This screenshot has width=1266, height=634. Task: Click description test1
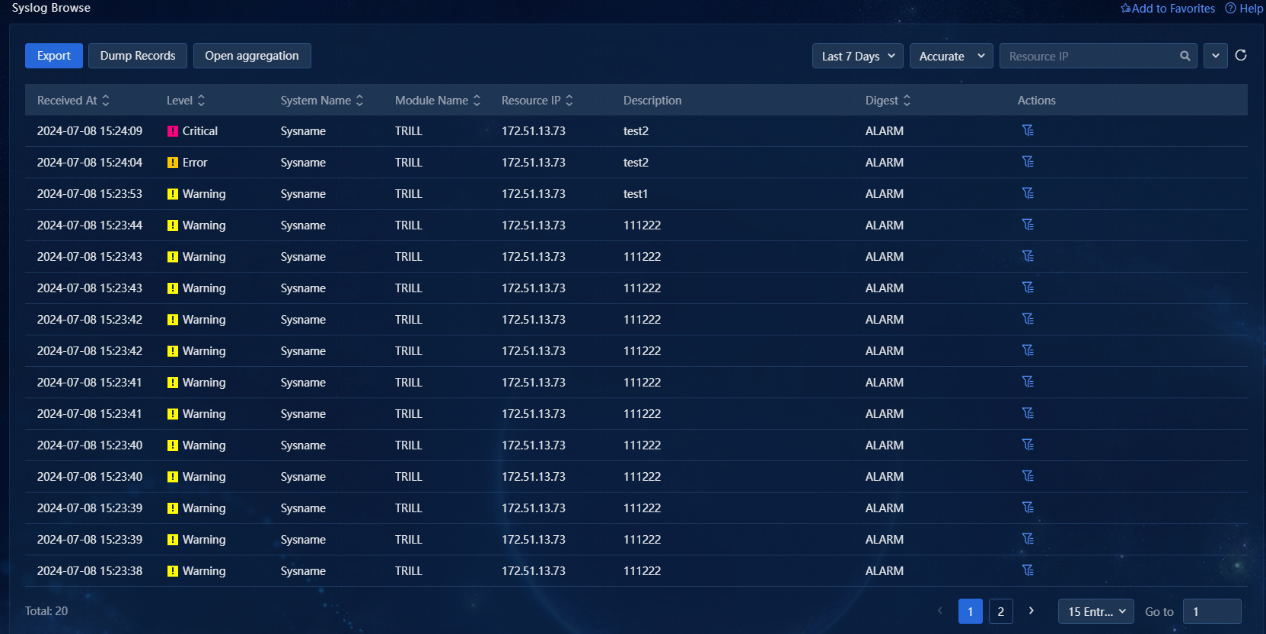[636, 194]
